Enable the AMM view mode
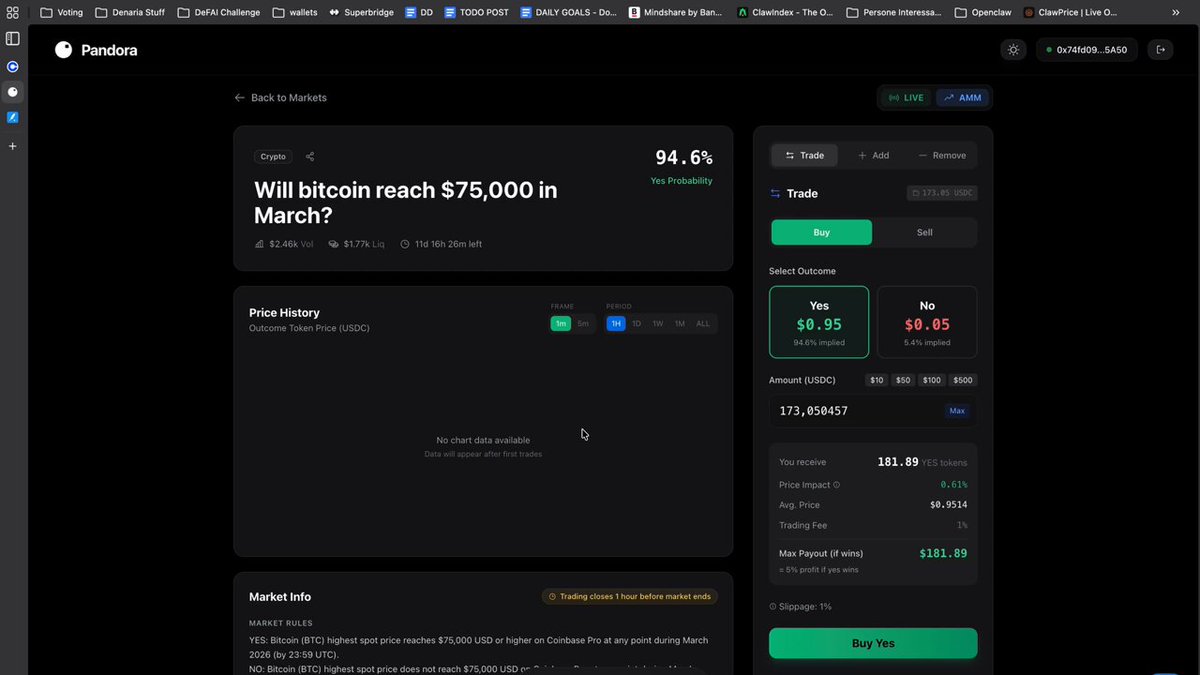The image size is (1200, 675). 962,97
